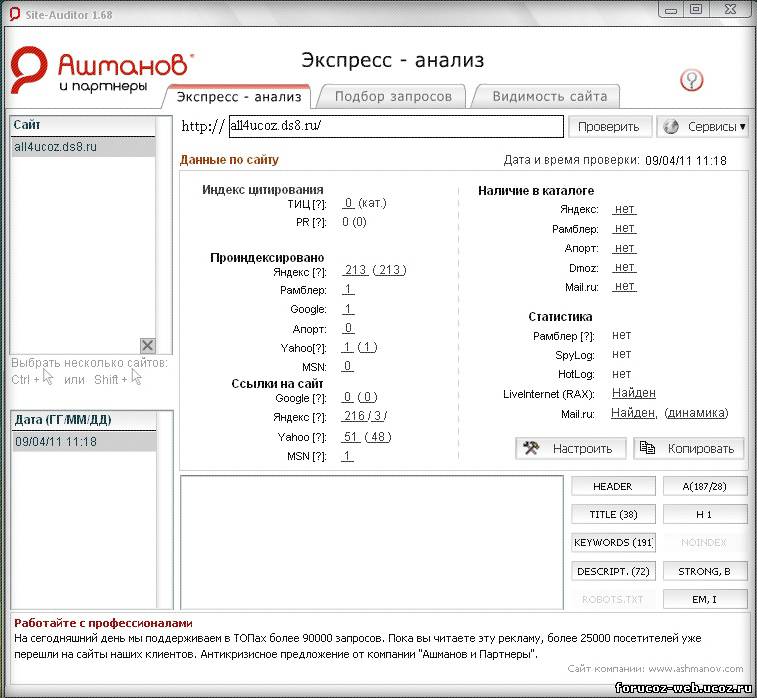This screenshot has height=698, width=757.
Task: Open Yahoo indexed 1 link
Action: 347,347
